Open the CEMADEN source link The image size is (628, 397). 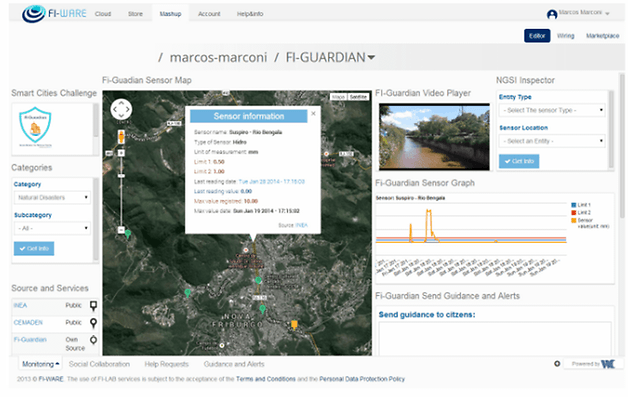click(28, 322)
